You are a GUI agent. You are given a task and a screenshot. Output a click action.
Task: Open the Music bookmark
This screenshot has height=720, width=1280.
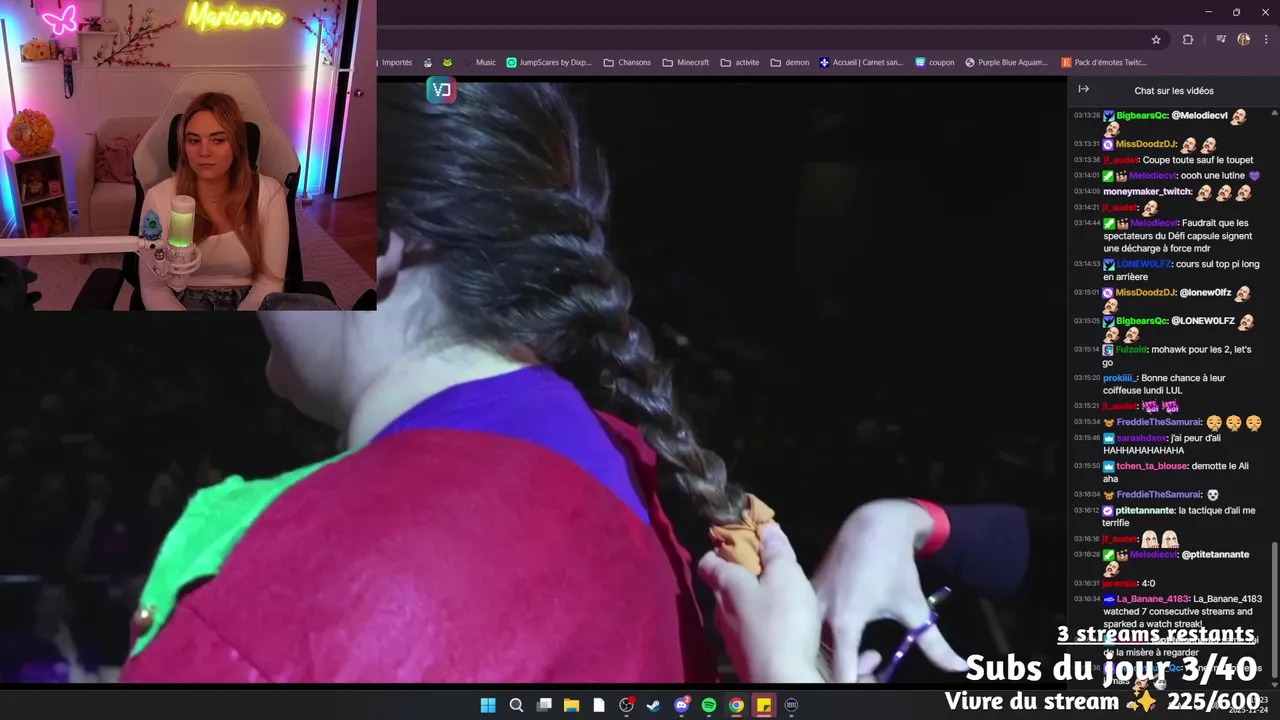(x=485, y=62)
